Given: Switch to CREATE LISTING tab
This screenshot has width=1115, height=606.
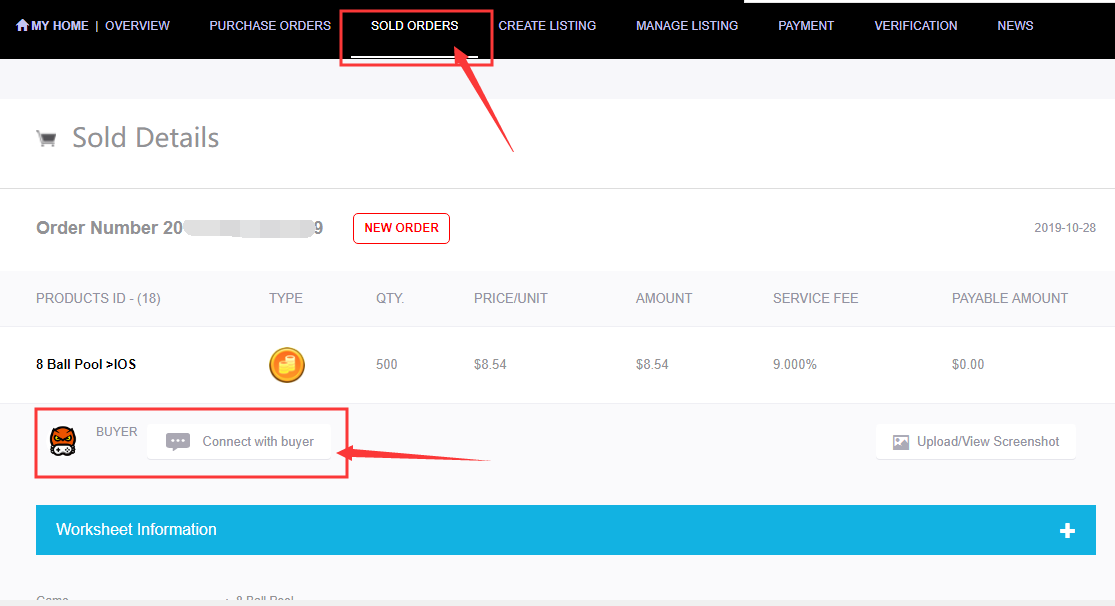Looking at the screenshot, I should pyautogui.click(x=547, y=26).
